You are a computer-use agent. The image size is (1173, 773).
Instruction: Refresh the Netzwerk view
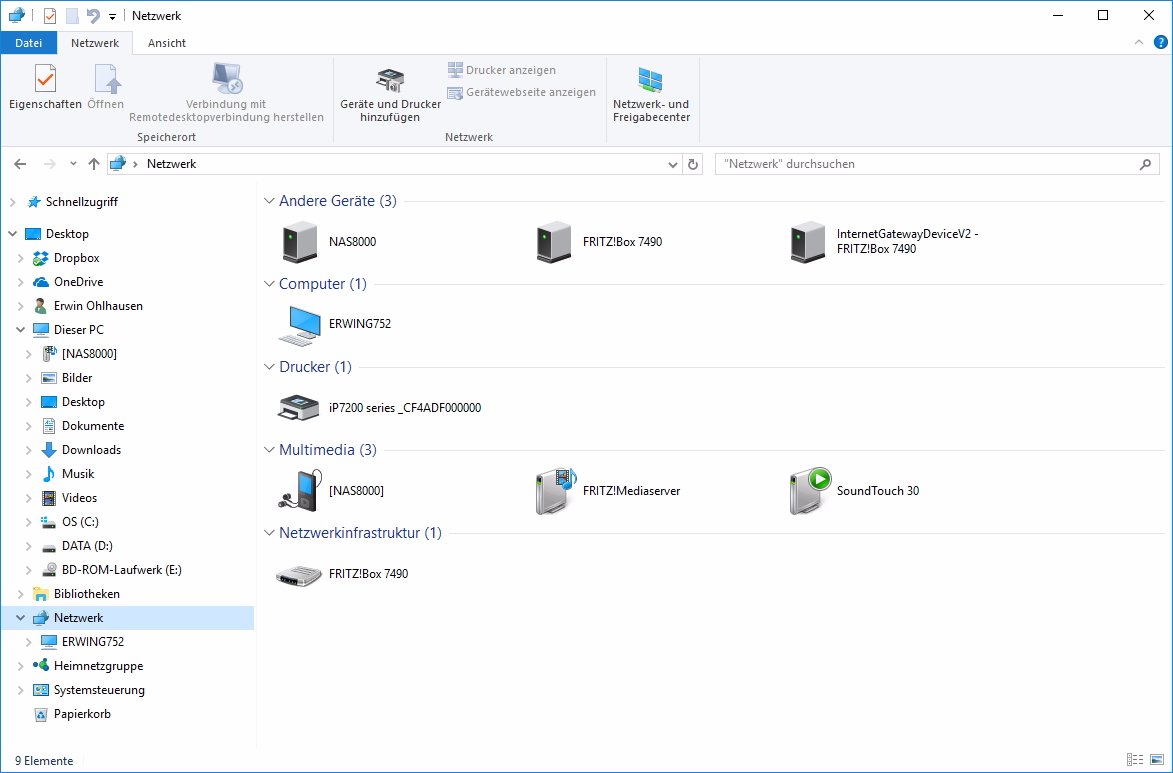693,165
